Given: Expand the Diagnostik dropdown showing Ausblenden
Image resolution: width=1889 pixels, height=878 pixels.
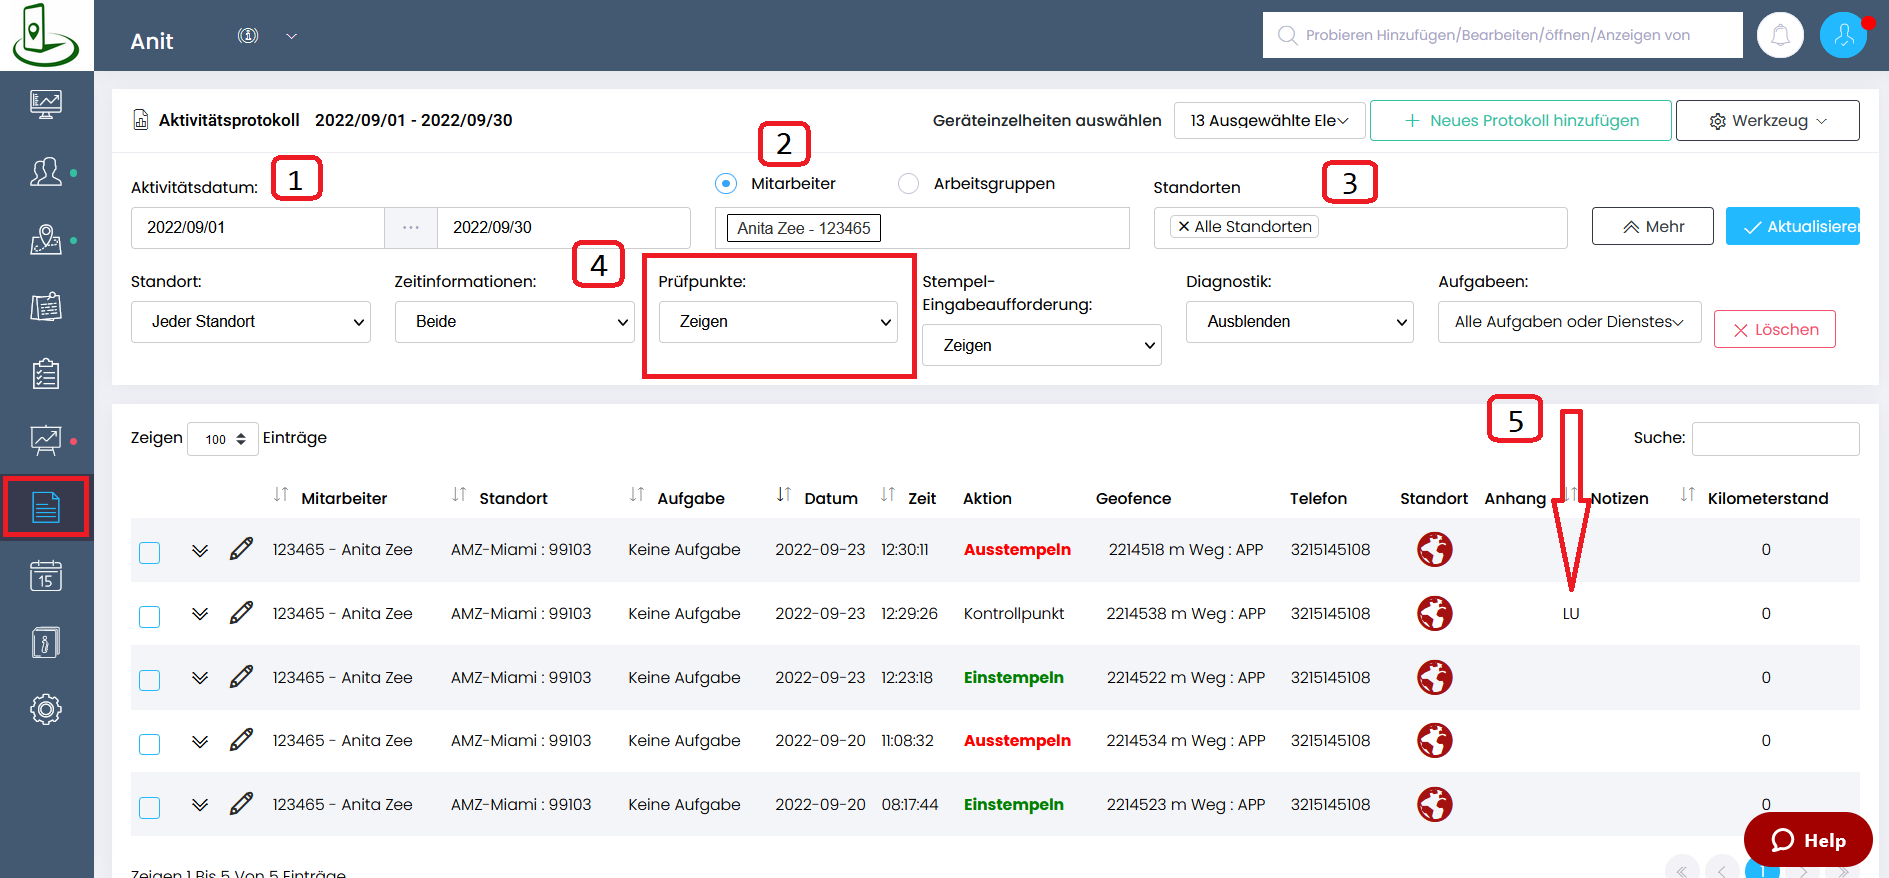Looking at the screenshot, I should pos(1299,322).
